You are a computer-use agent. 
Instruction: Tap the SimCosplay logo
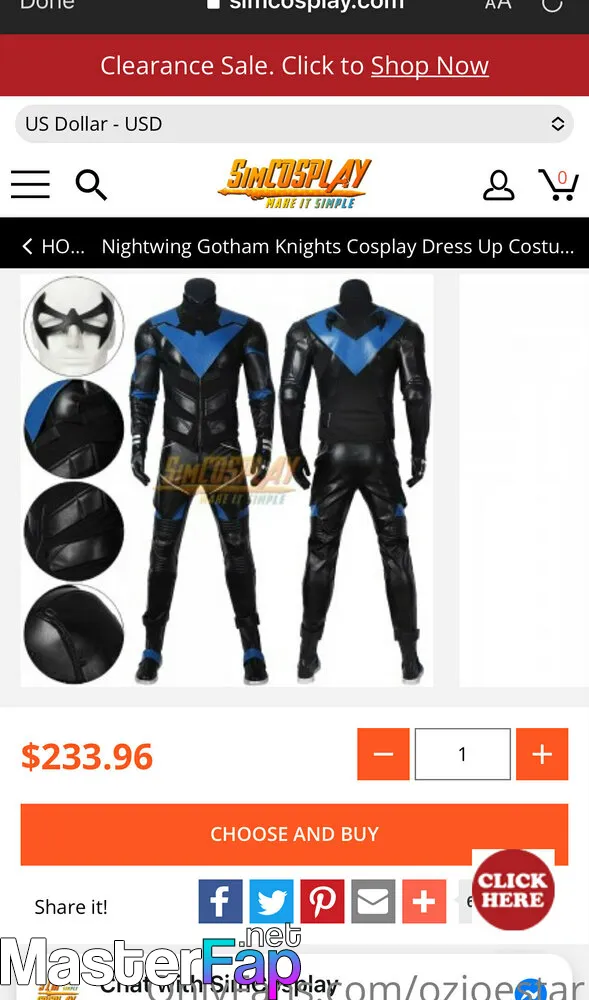(x=294, y=184)
